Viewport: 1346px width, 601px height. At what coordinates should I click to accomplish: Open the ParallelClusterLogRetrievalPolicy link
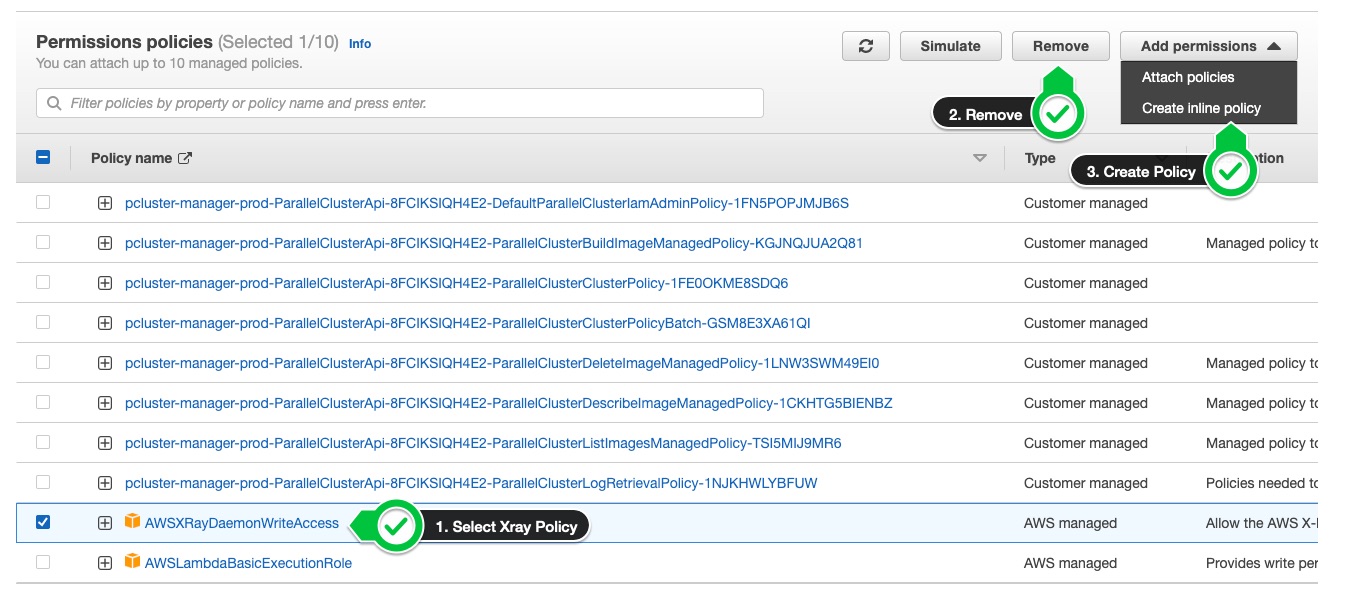click(x=470, y=482)
